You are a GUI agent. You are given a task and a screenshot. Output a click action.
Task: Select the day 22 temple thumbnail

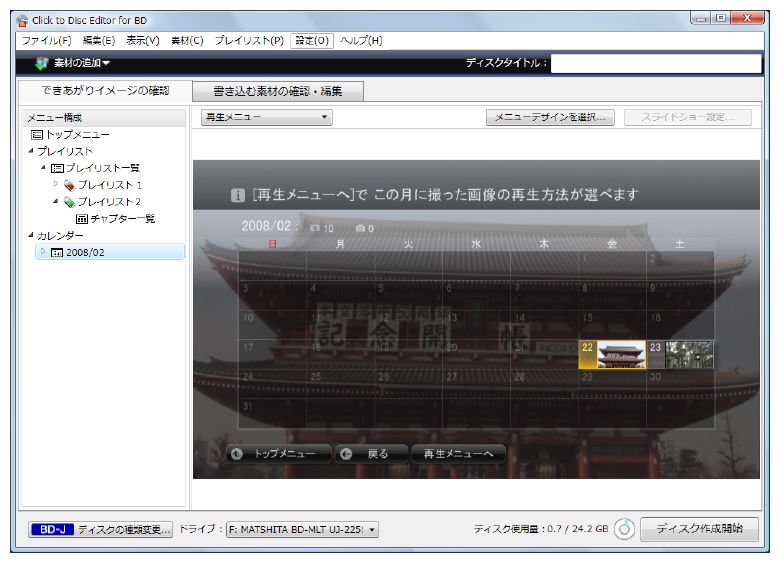pyautogui.click(x=620, y=355)
